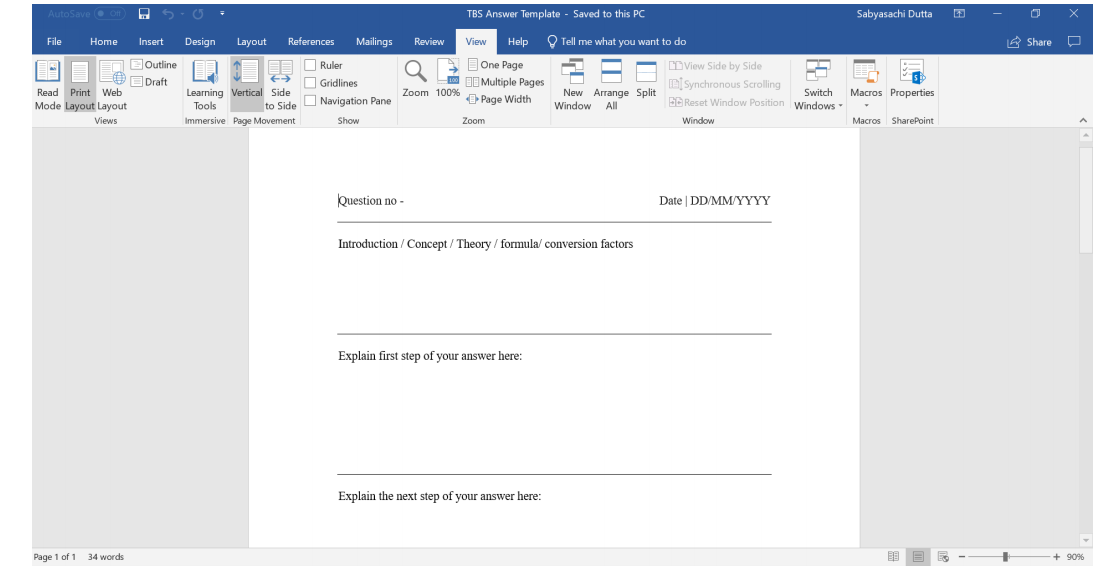
Task: Open the Help tab
Action: click(517, 41)
